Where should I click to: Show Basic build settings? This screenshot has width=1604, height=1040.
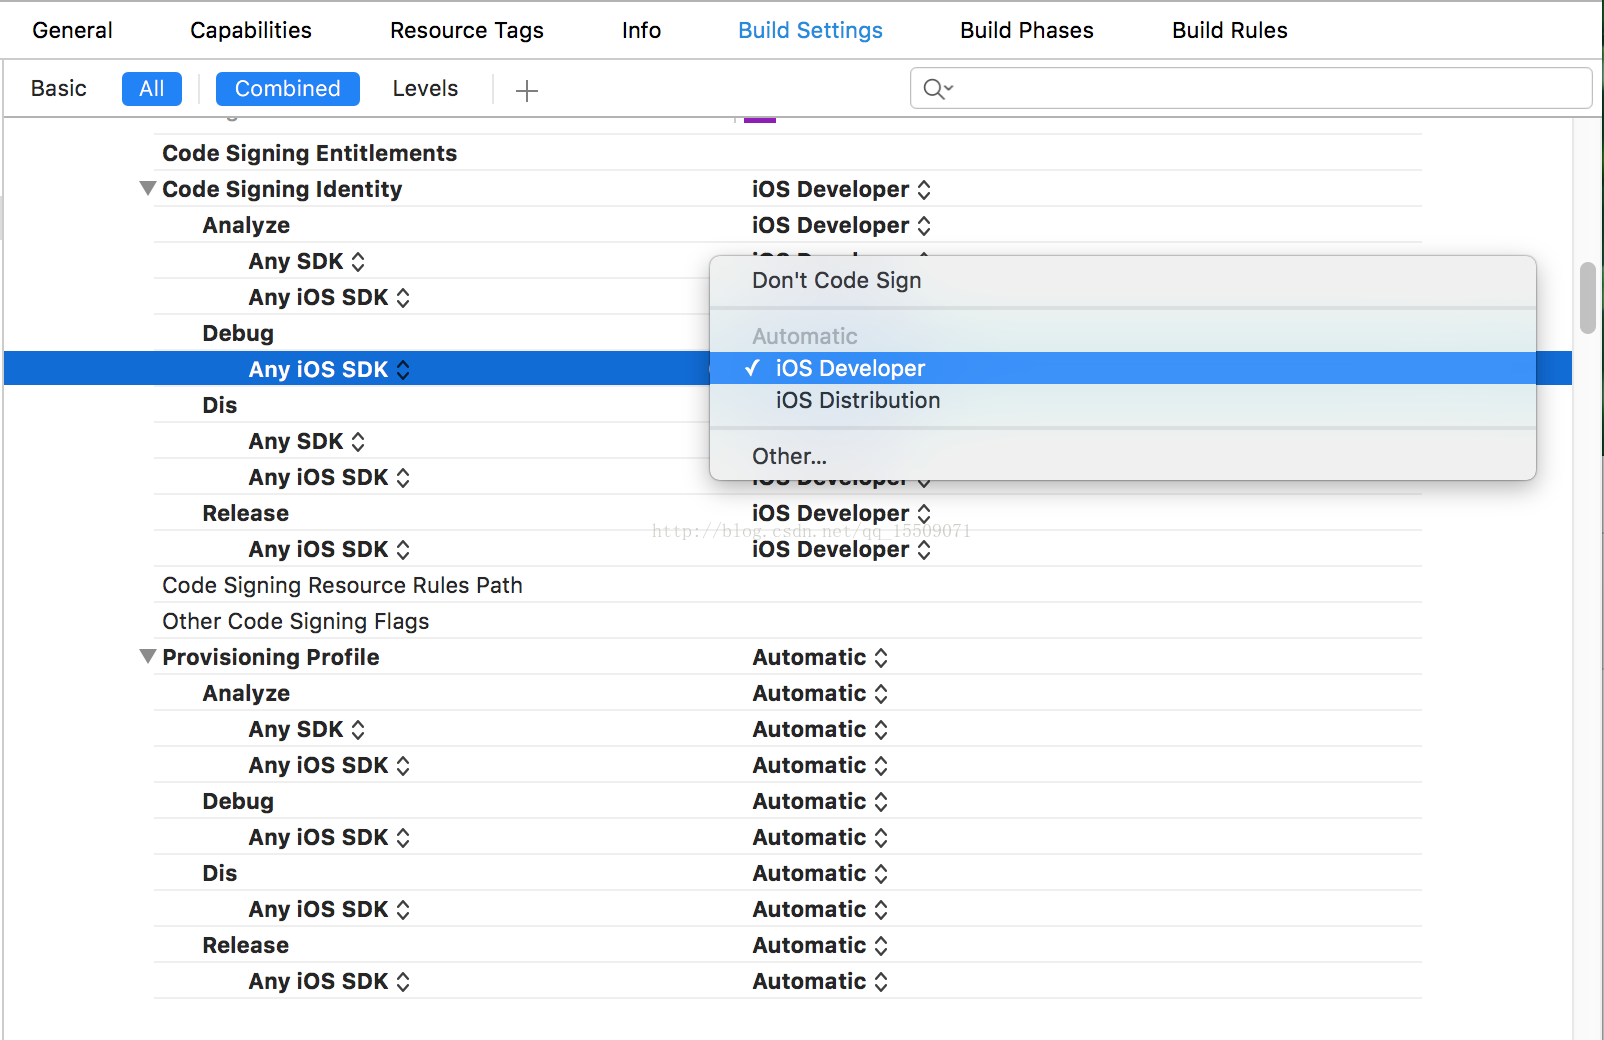click(59, 88)
